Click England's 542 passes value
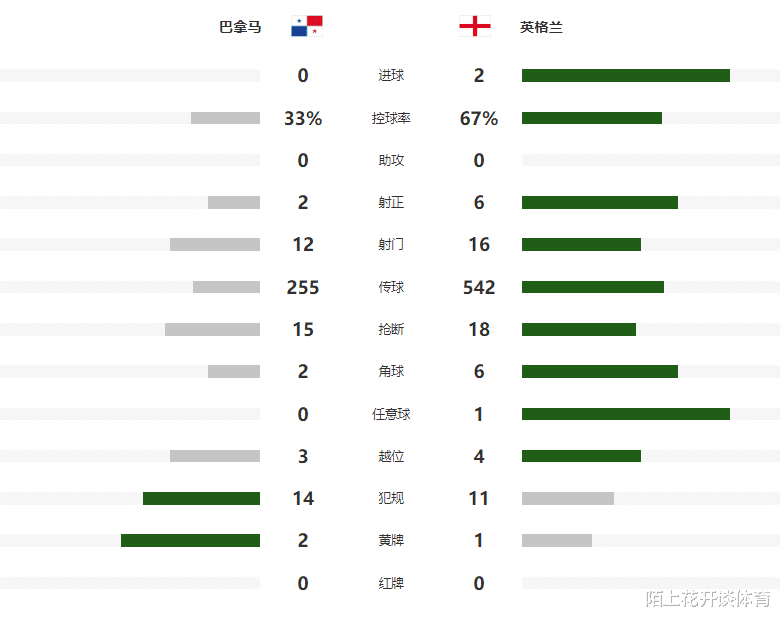This screenshot has height=620, width=780. pyautogui.click(x=479, y=288)
